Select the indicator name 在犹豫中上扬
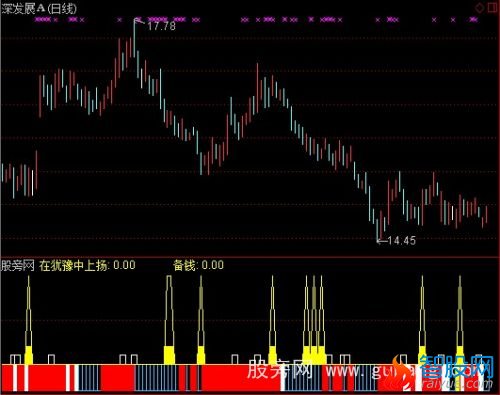 coord(73,265)
